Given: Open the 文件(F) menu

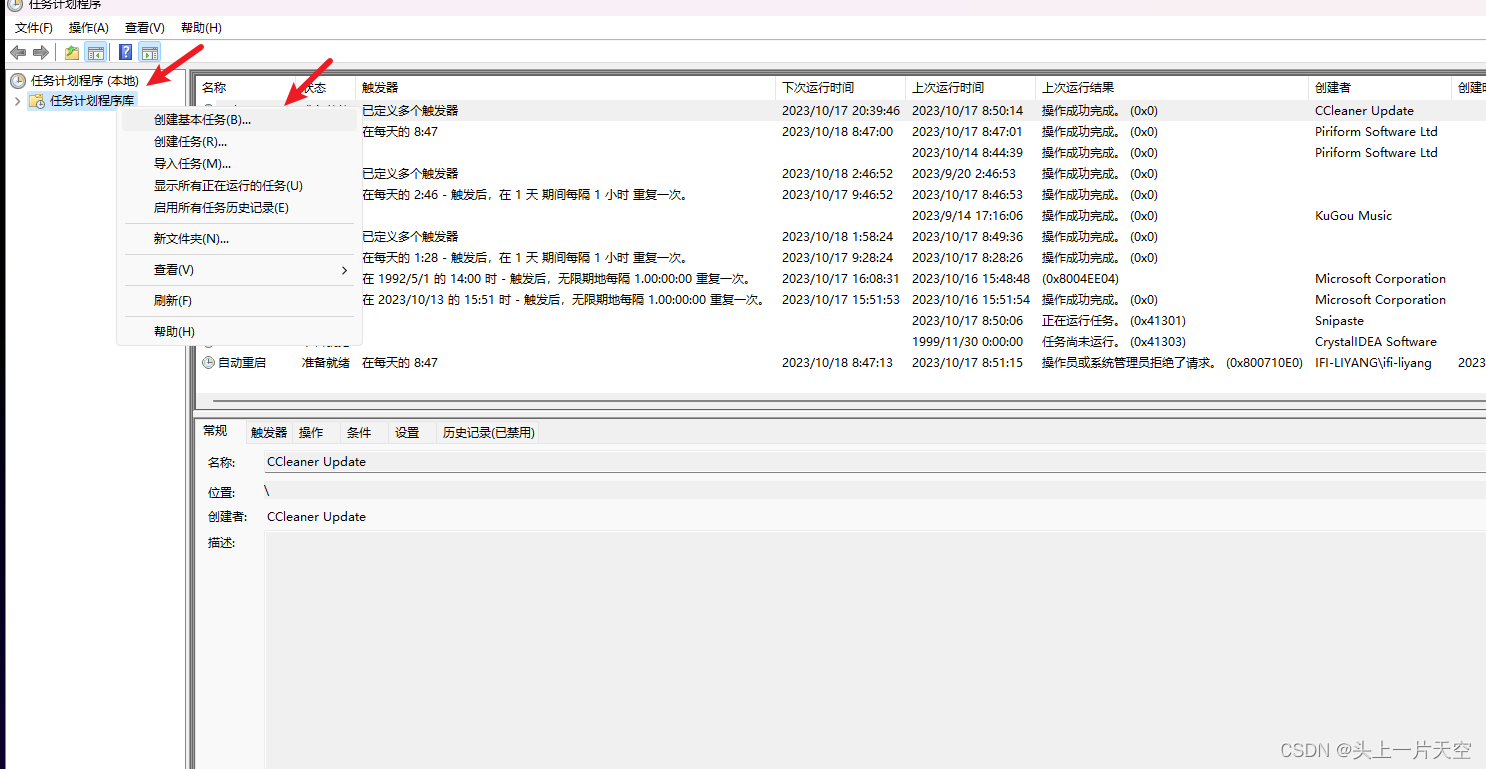Looking at the screenshot, I should coord(34,28).
